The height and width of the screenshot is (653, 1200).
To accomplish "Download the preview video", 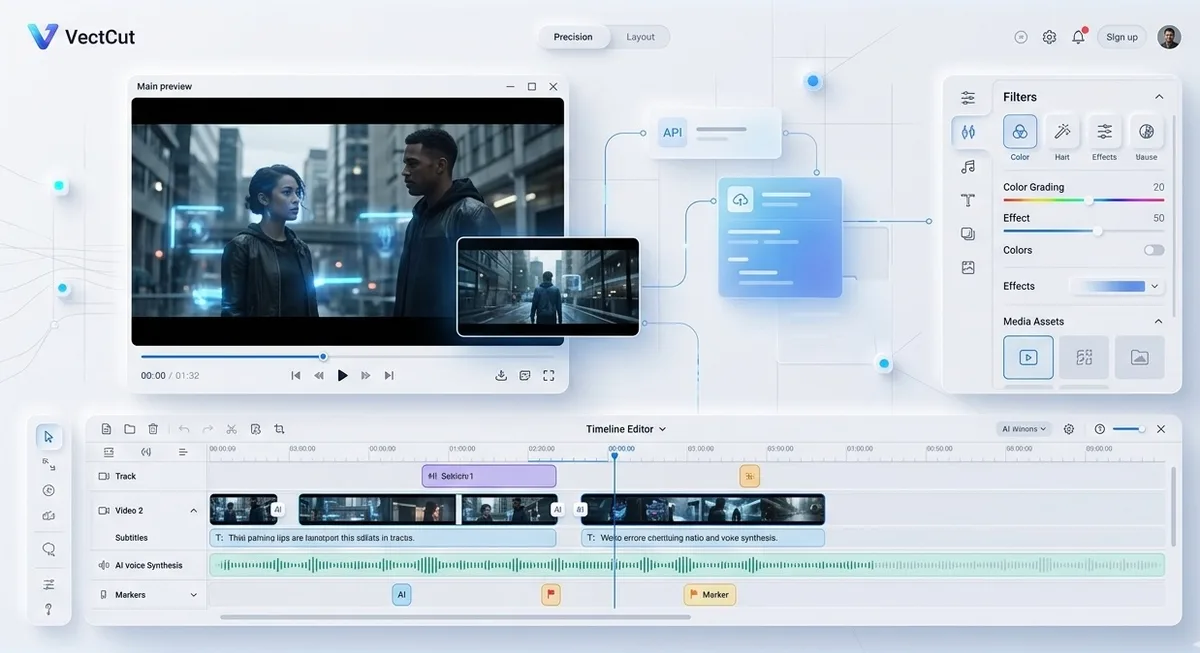I will (x=501, y=375).
